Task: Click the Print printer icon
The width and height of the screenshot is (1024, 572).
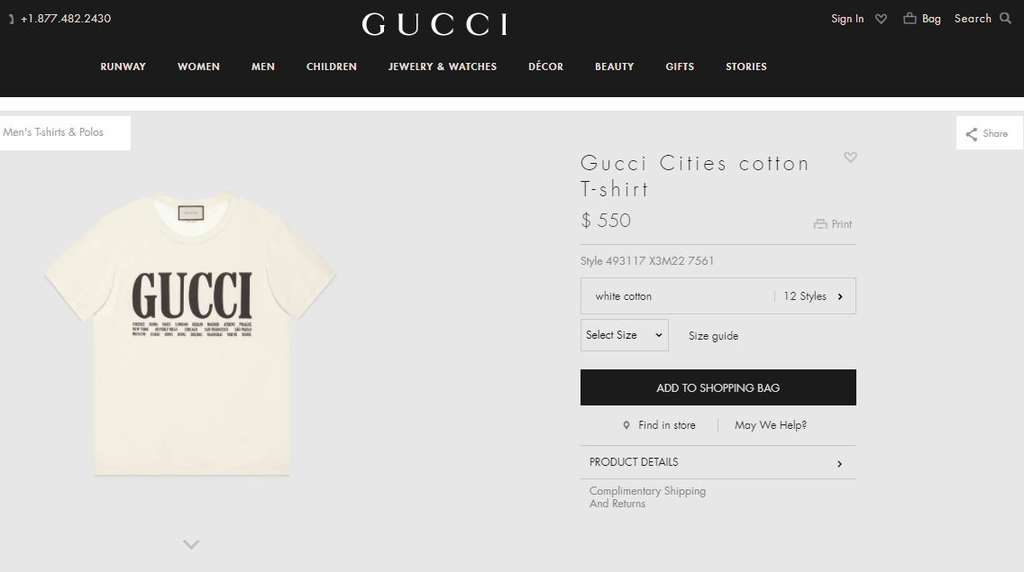Action: point(820,224)
